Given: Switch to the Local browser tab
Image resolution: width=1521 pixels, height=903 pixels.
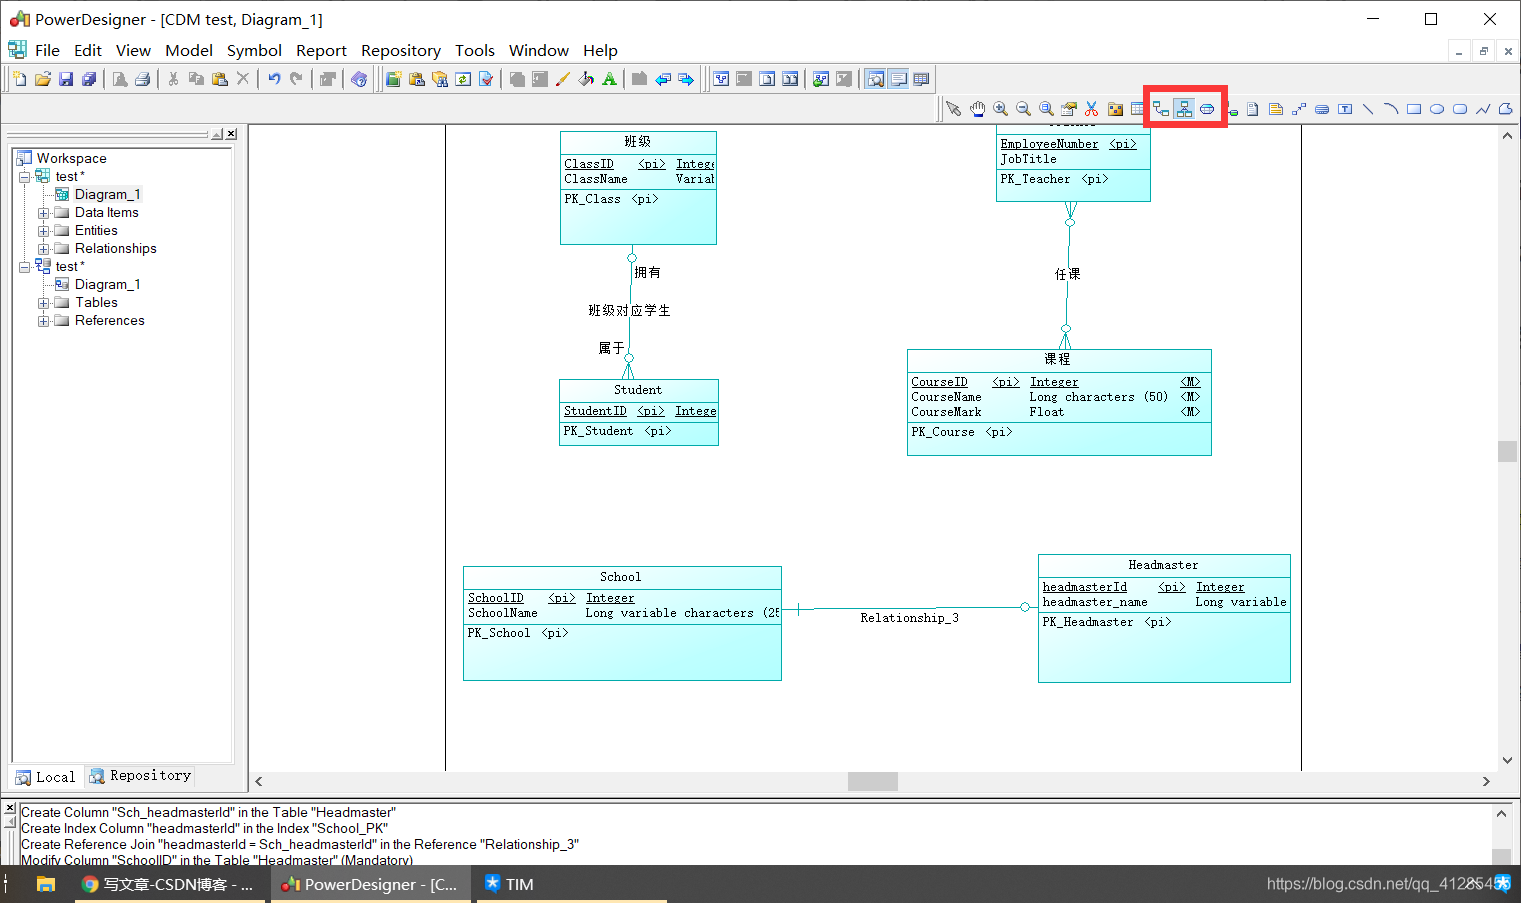Looking at the screenshot, I should click(46, 777).
